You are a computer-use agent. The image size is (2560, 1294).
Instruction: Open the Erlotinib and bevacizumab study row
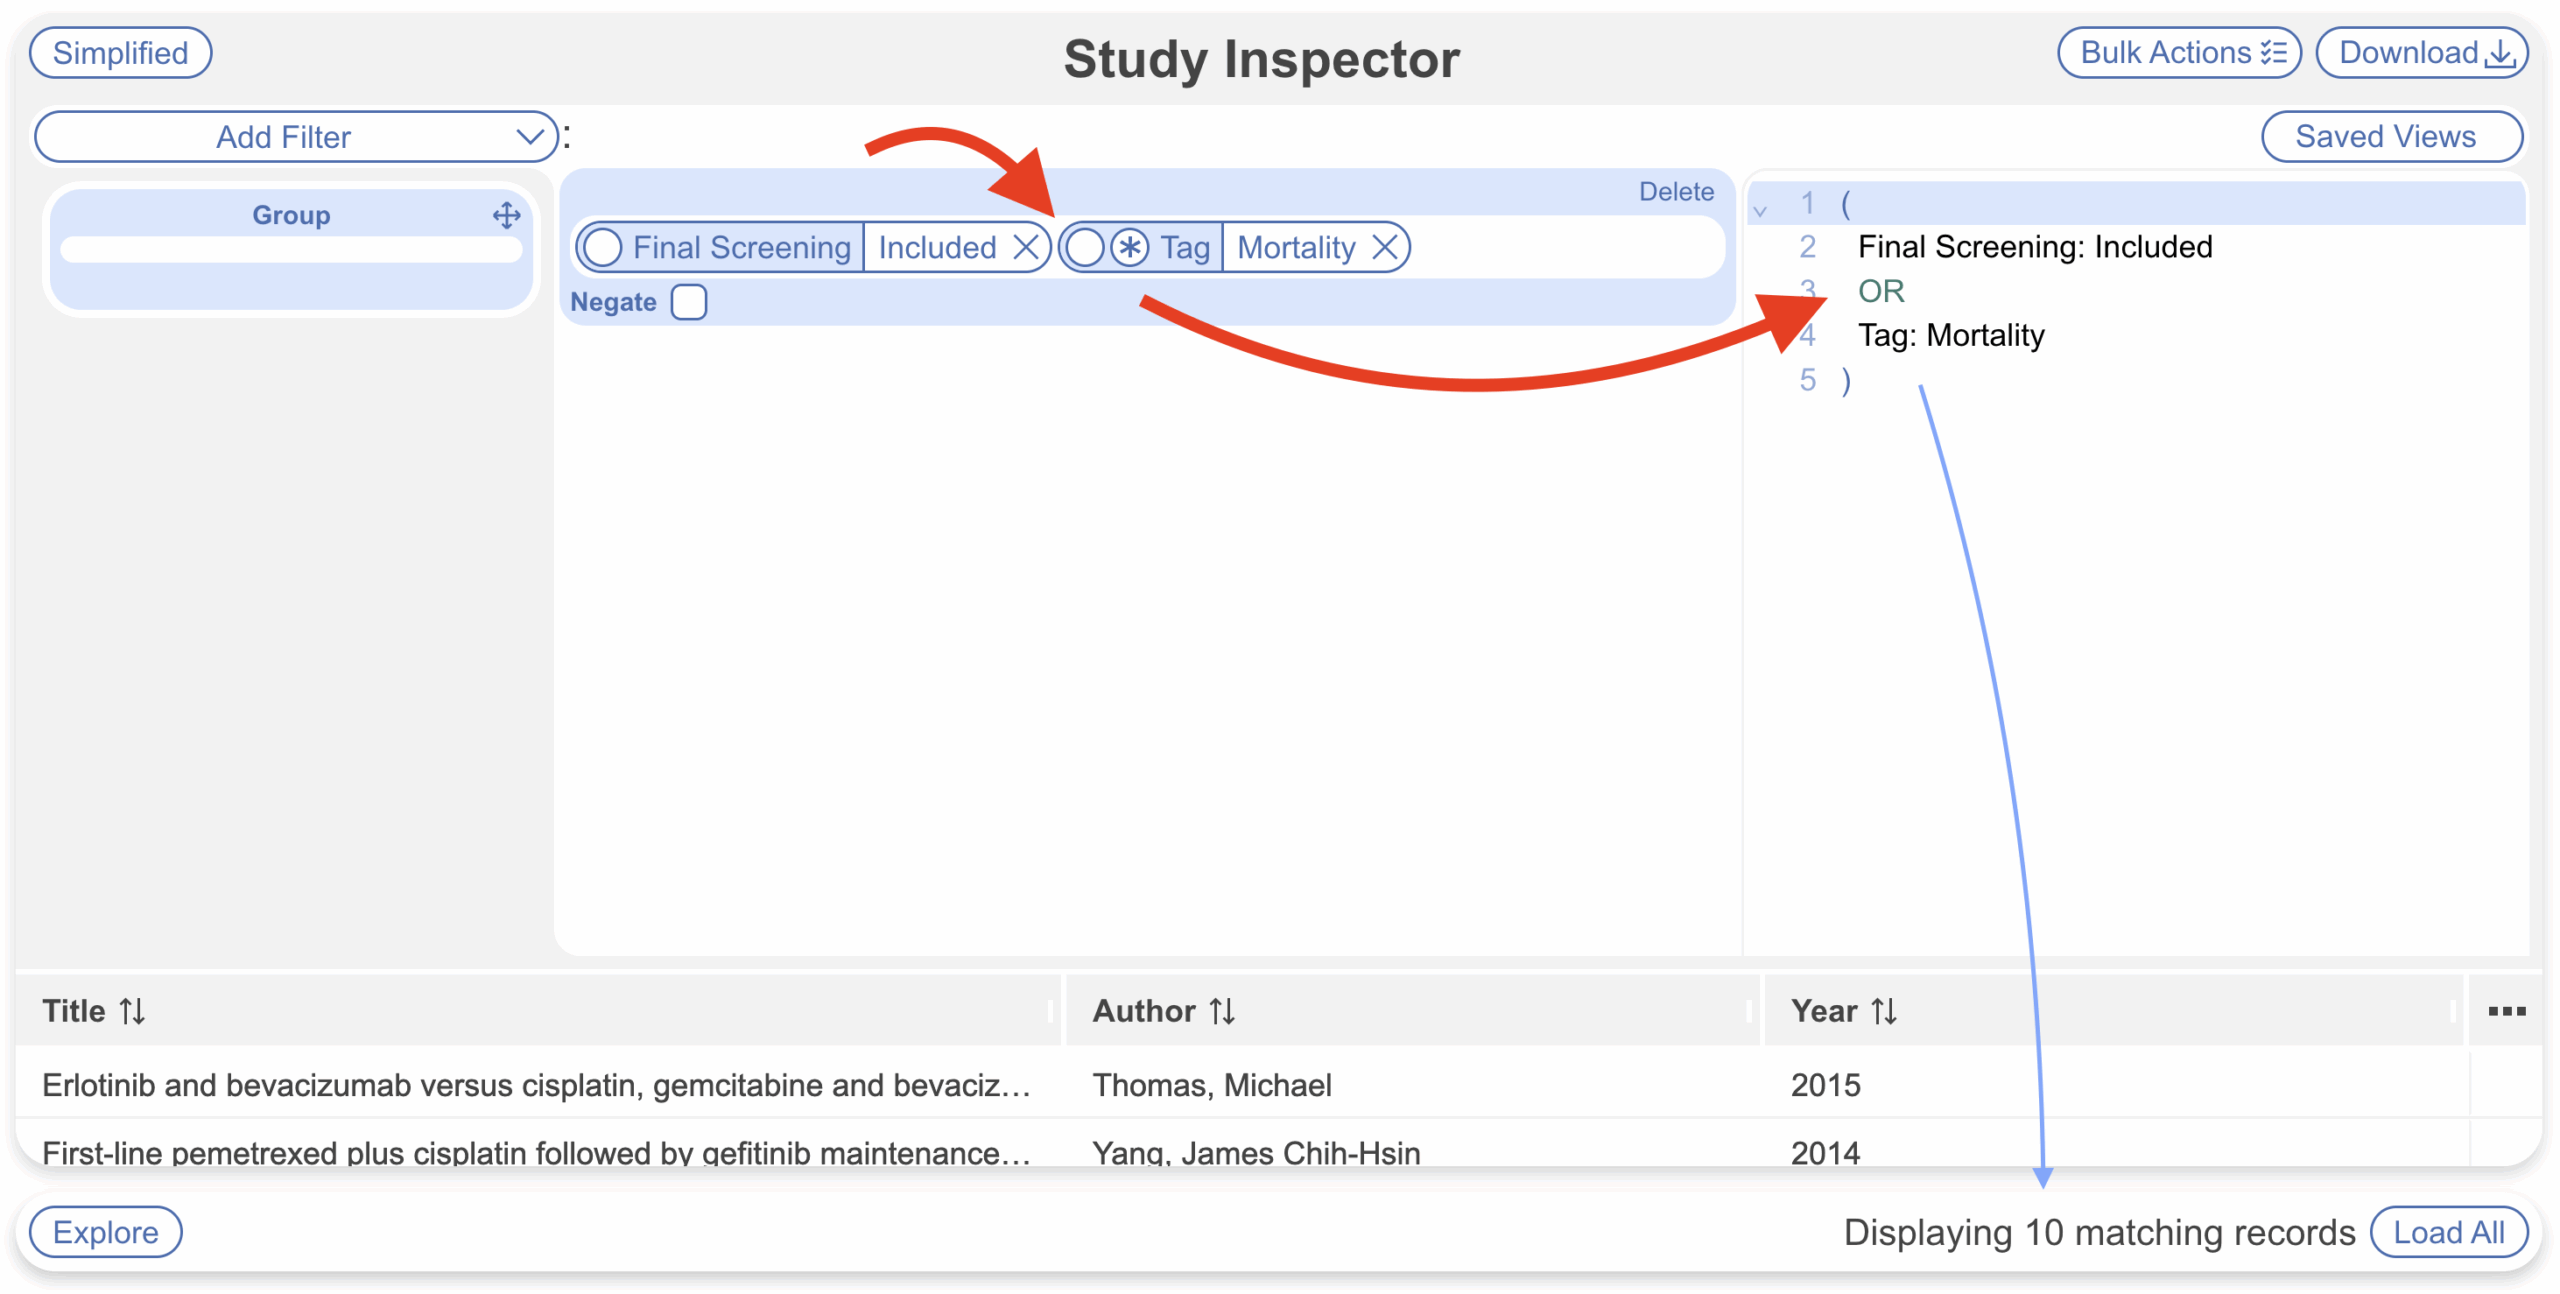[x=536, y=1085]
